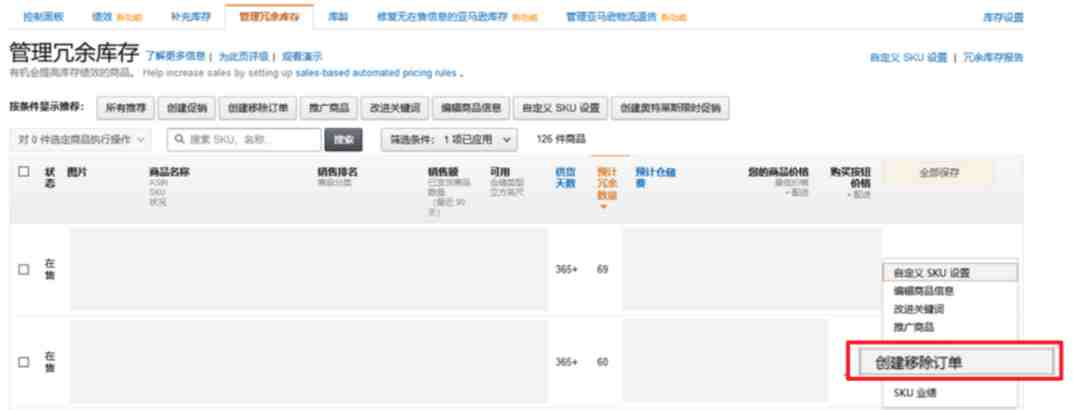
Task: Click the 126 件商品 count text
Action: click(x=561, y=139)
